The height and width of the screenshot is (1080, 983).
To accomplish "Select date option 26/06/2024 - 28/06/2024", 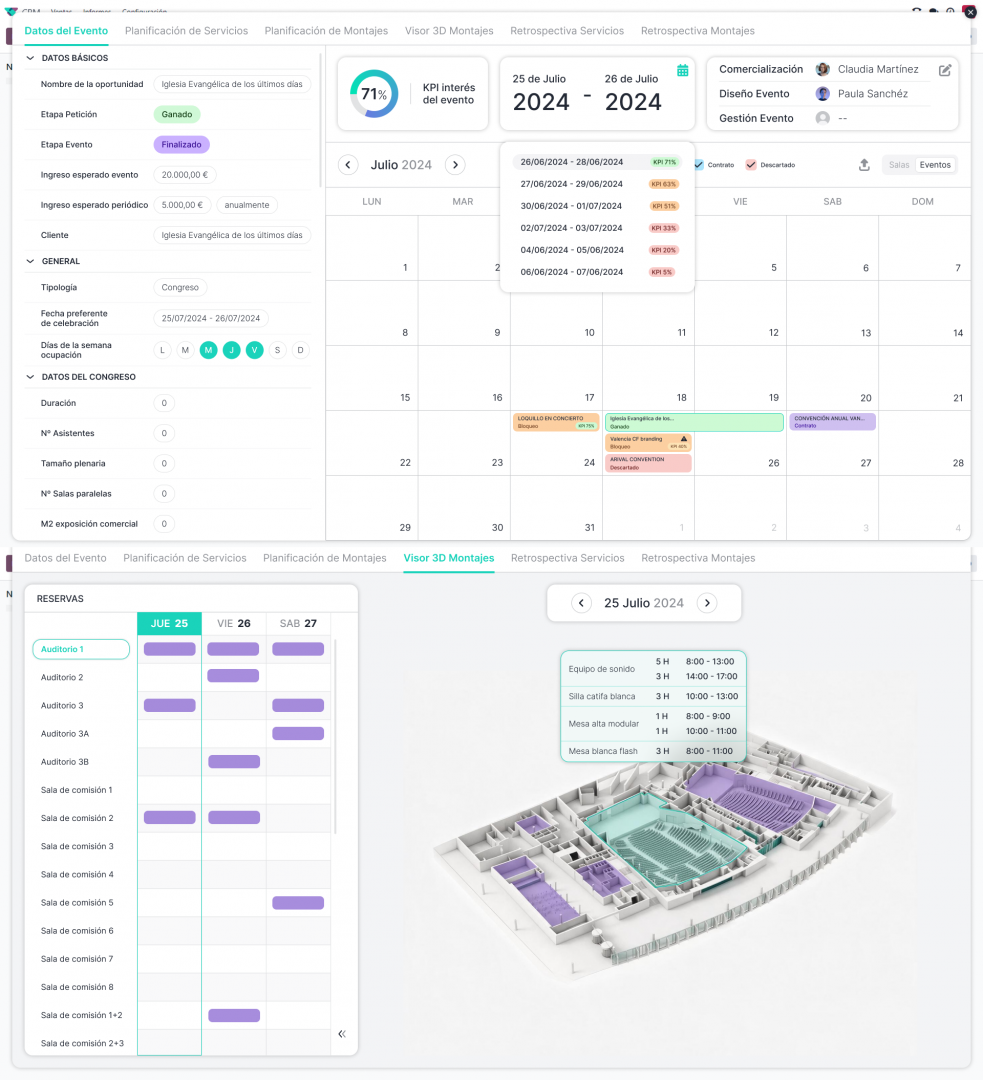I will [597, 163].
